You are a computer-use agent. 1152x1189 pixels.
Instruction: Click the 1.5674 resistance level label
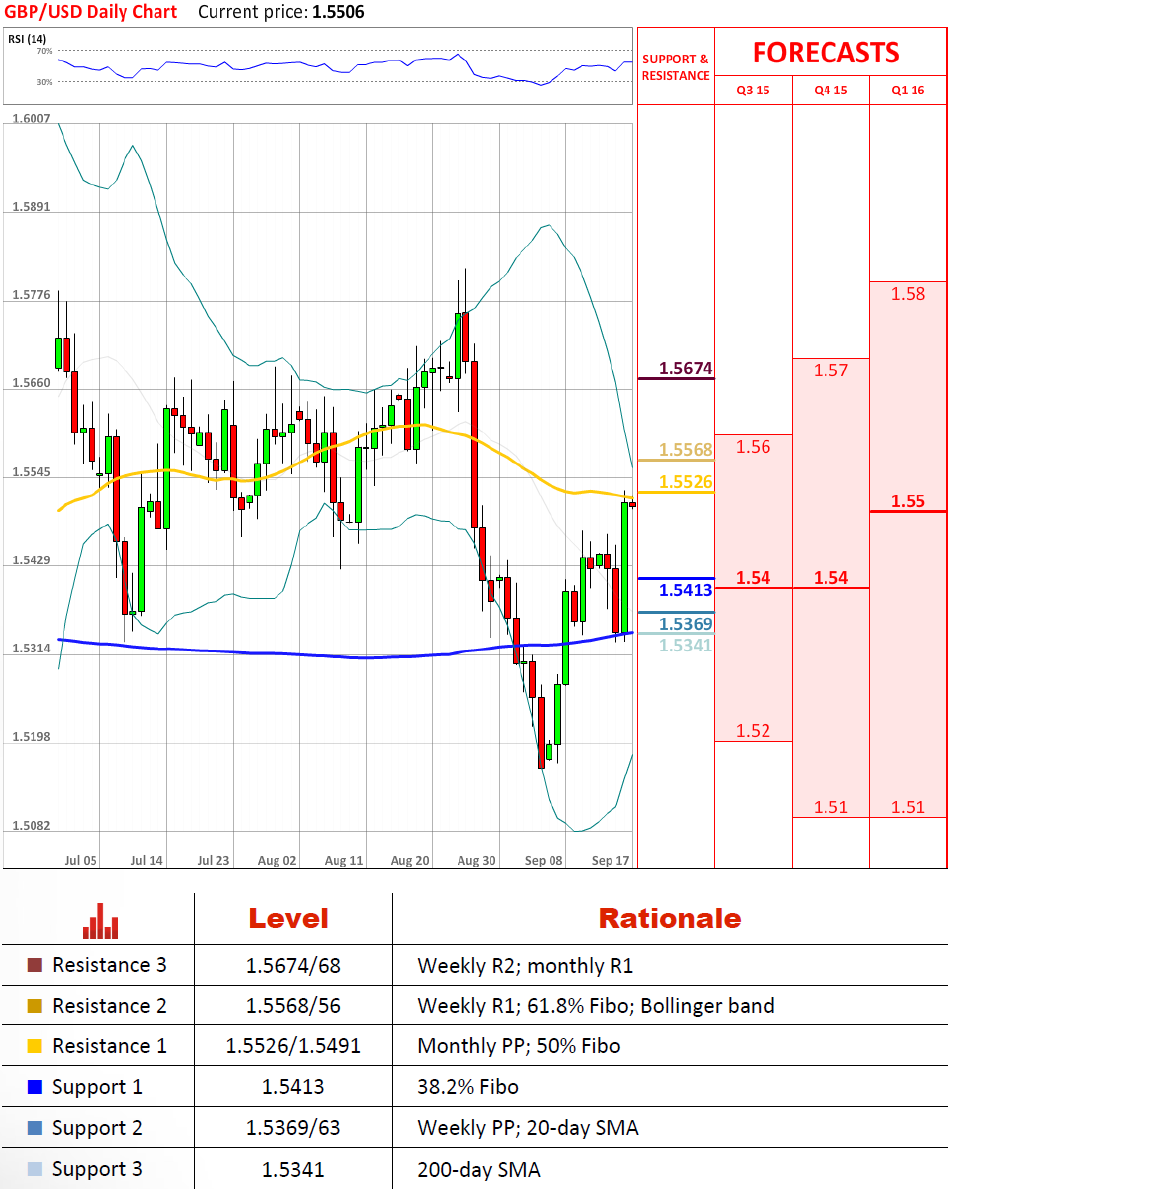pyautogui.click(x=686, y=369)
